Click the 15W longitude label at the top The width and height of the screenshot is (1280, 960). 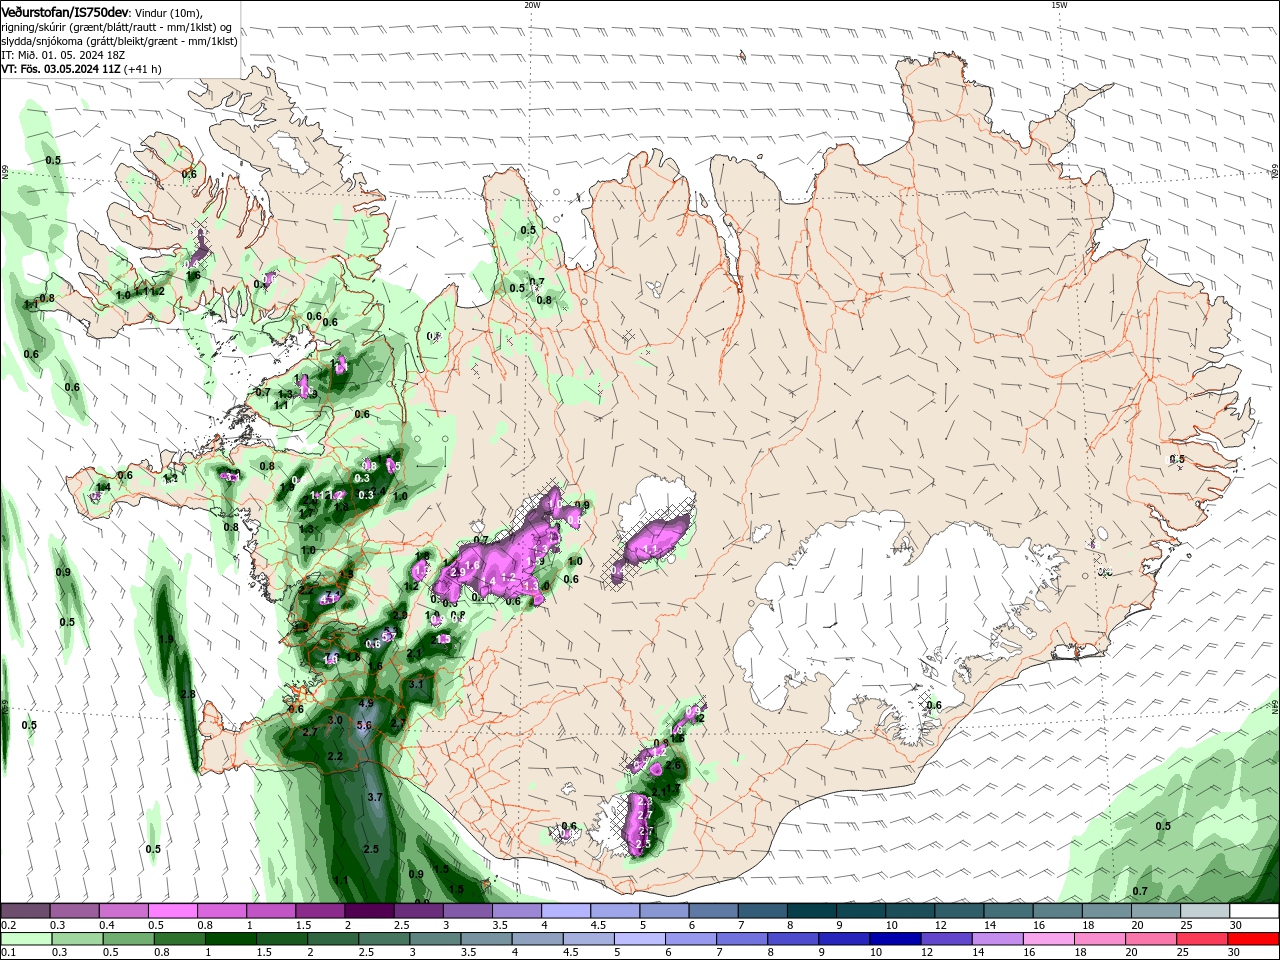[x=1059, y=5]
